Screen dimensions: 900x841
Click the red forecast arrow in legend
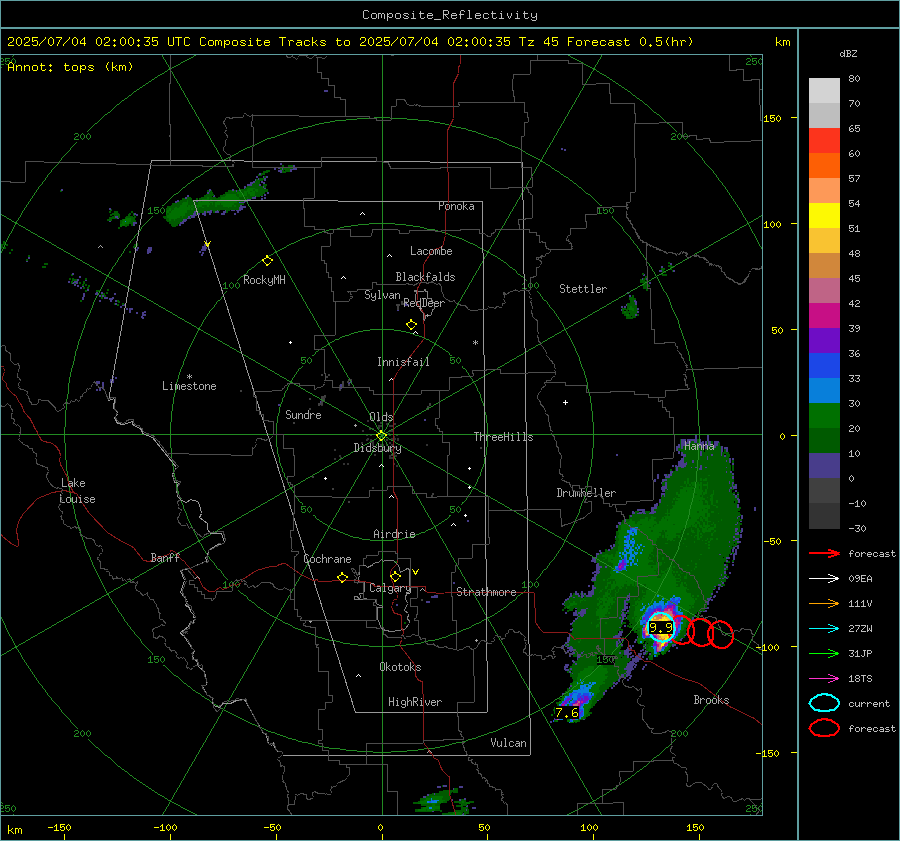[824, 553]
